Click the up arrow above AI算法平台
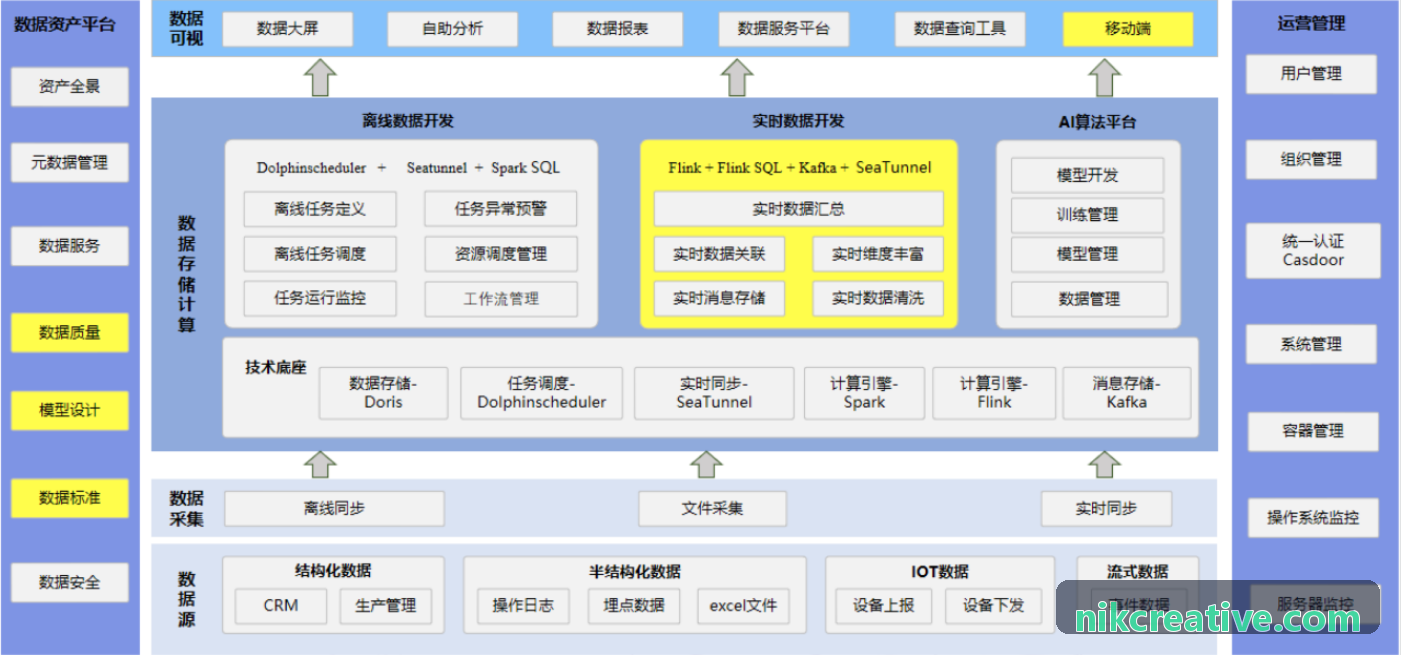 click(x=1105, y=77)
